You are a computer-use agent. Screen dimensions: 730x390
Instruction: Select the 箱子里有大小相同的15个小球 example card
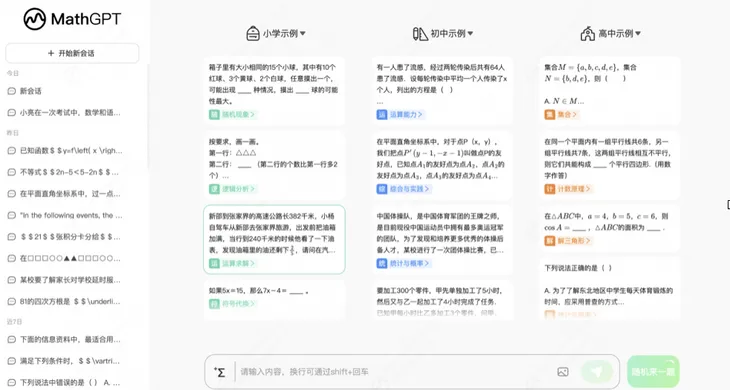click(274, 91)
